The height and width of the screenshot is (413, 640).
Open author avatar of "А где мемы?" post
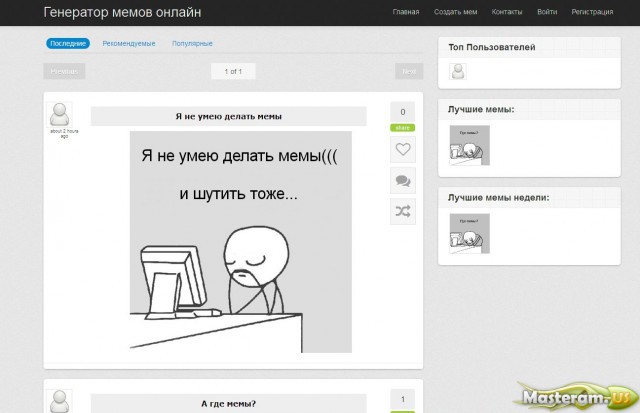tap(59, 401)
